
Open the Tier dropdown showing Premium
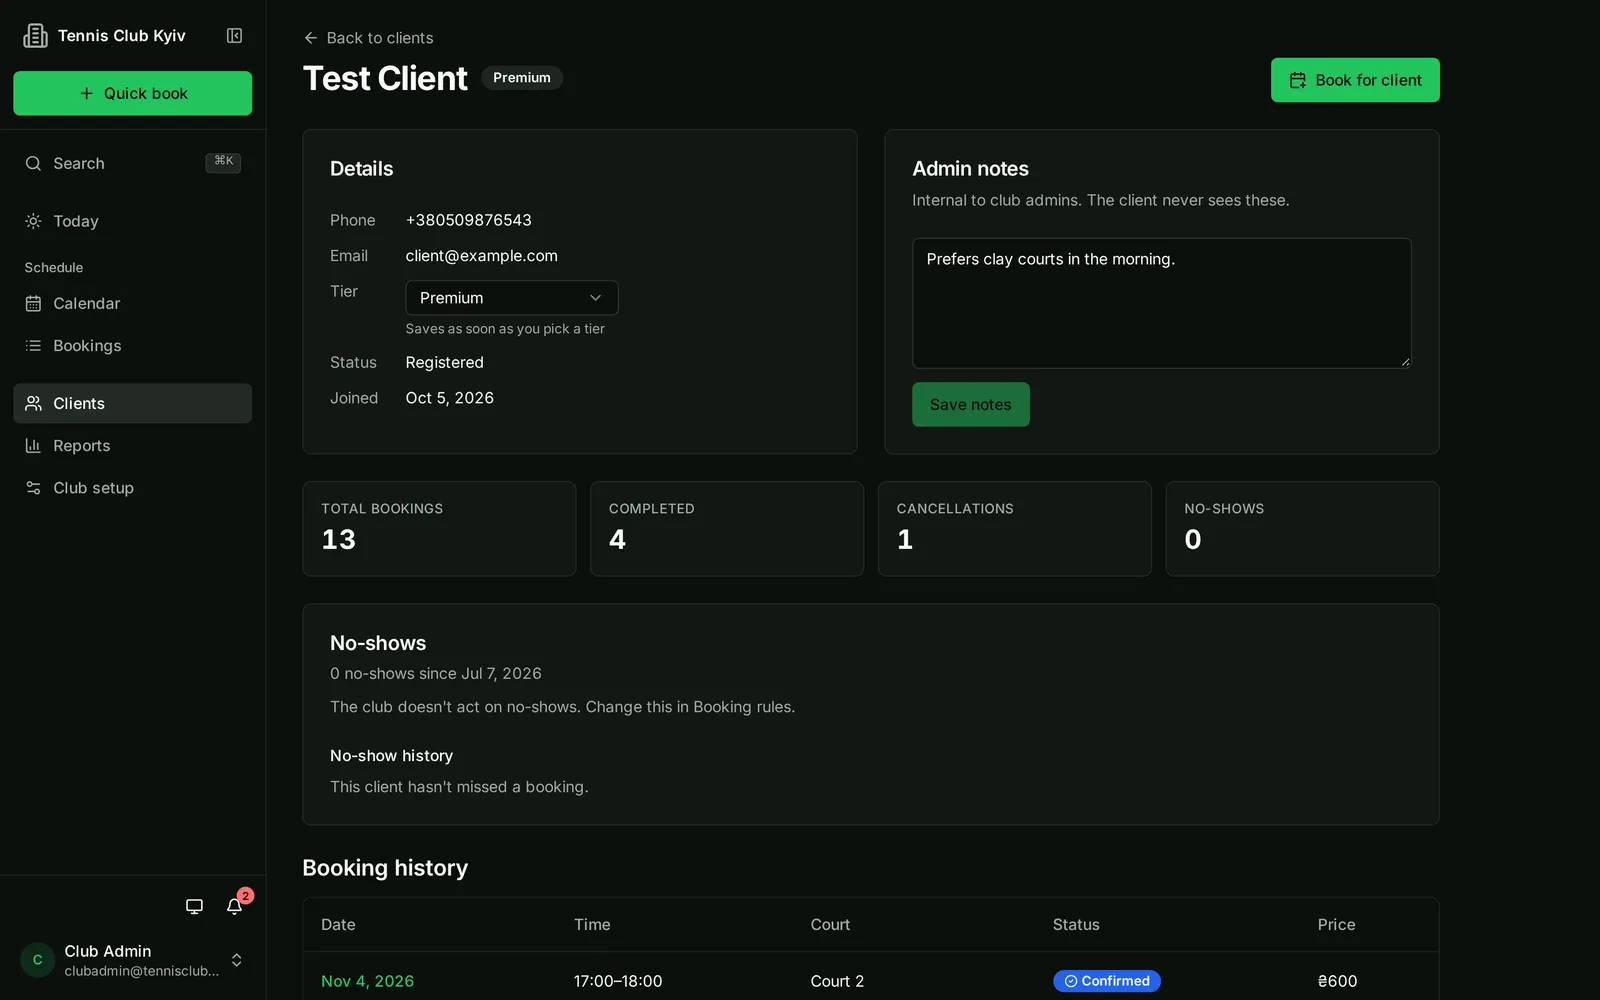click(512, 298)
